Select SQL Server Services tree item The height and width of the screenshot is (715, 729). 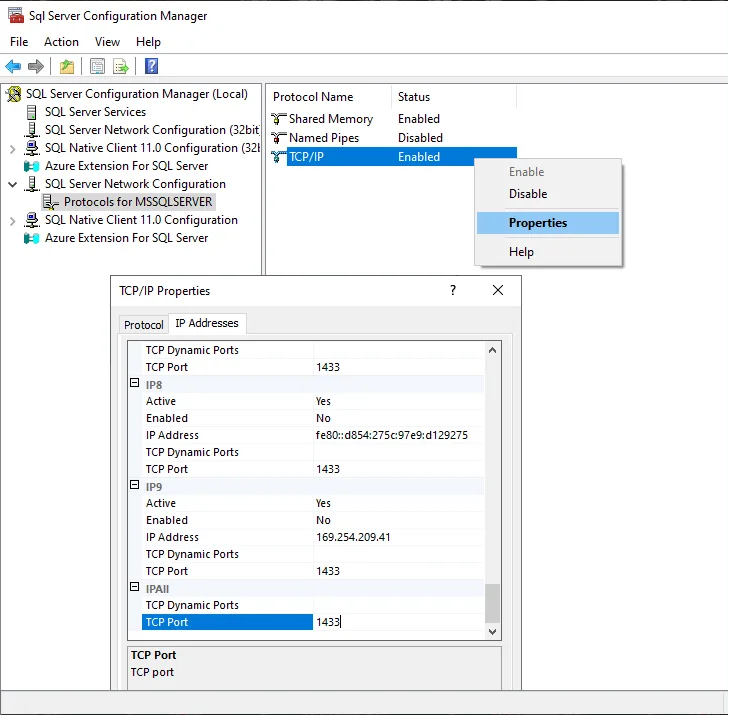[95, 112]
